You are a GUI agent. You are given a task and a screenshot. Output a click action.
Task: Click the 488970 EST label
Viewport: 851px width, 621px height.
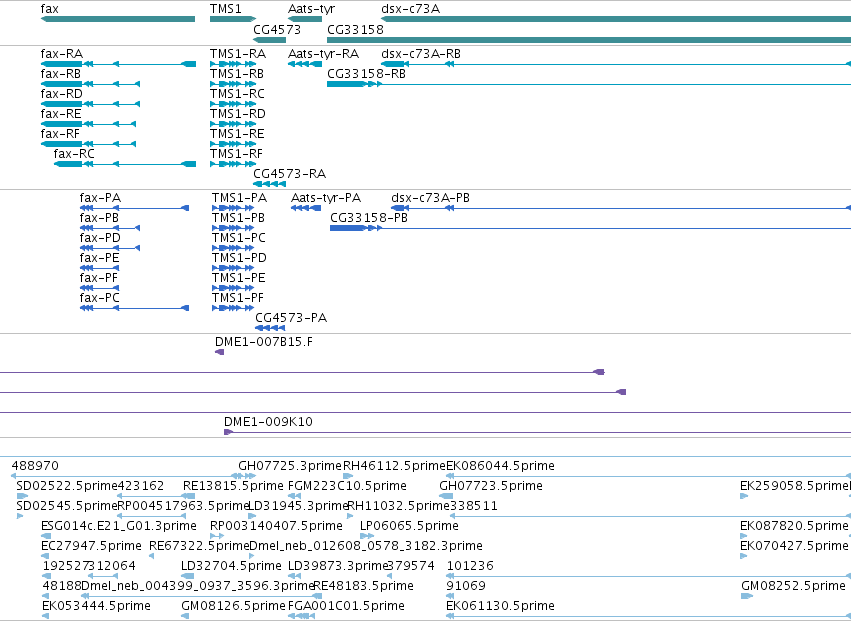pos(35,466)
